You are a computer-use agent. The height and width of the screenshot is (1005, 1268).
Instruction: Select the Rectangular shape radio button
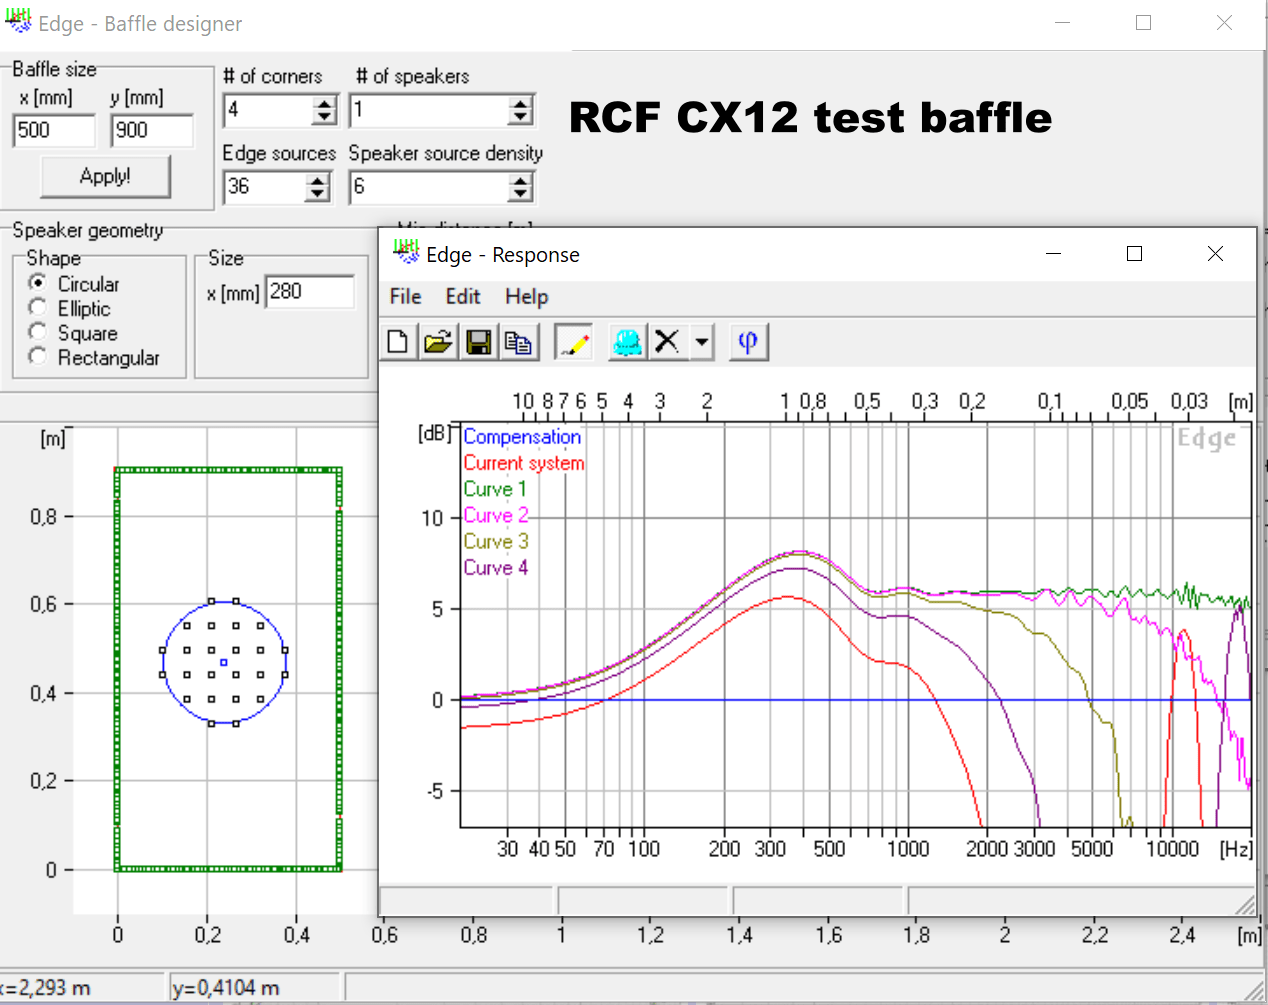[38, 356]
